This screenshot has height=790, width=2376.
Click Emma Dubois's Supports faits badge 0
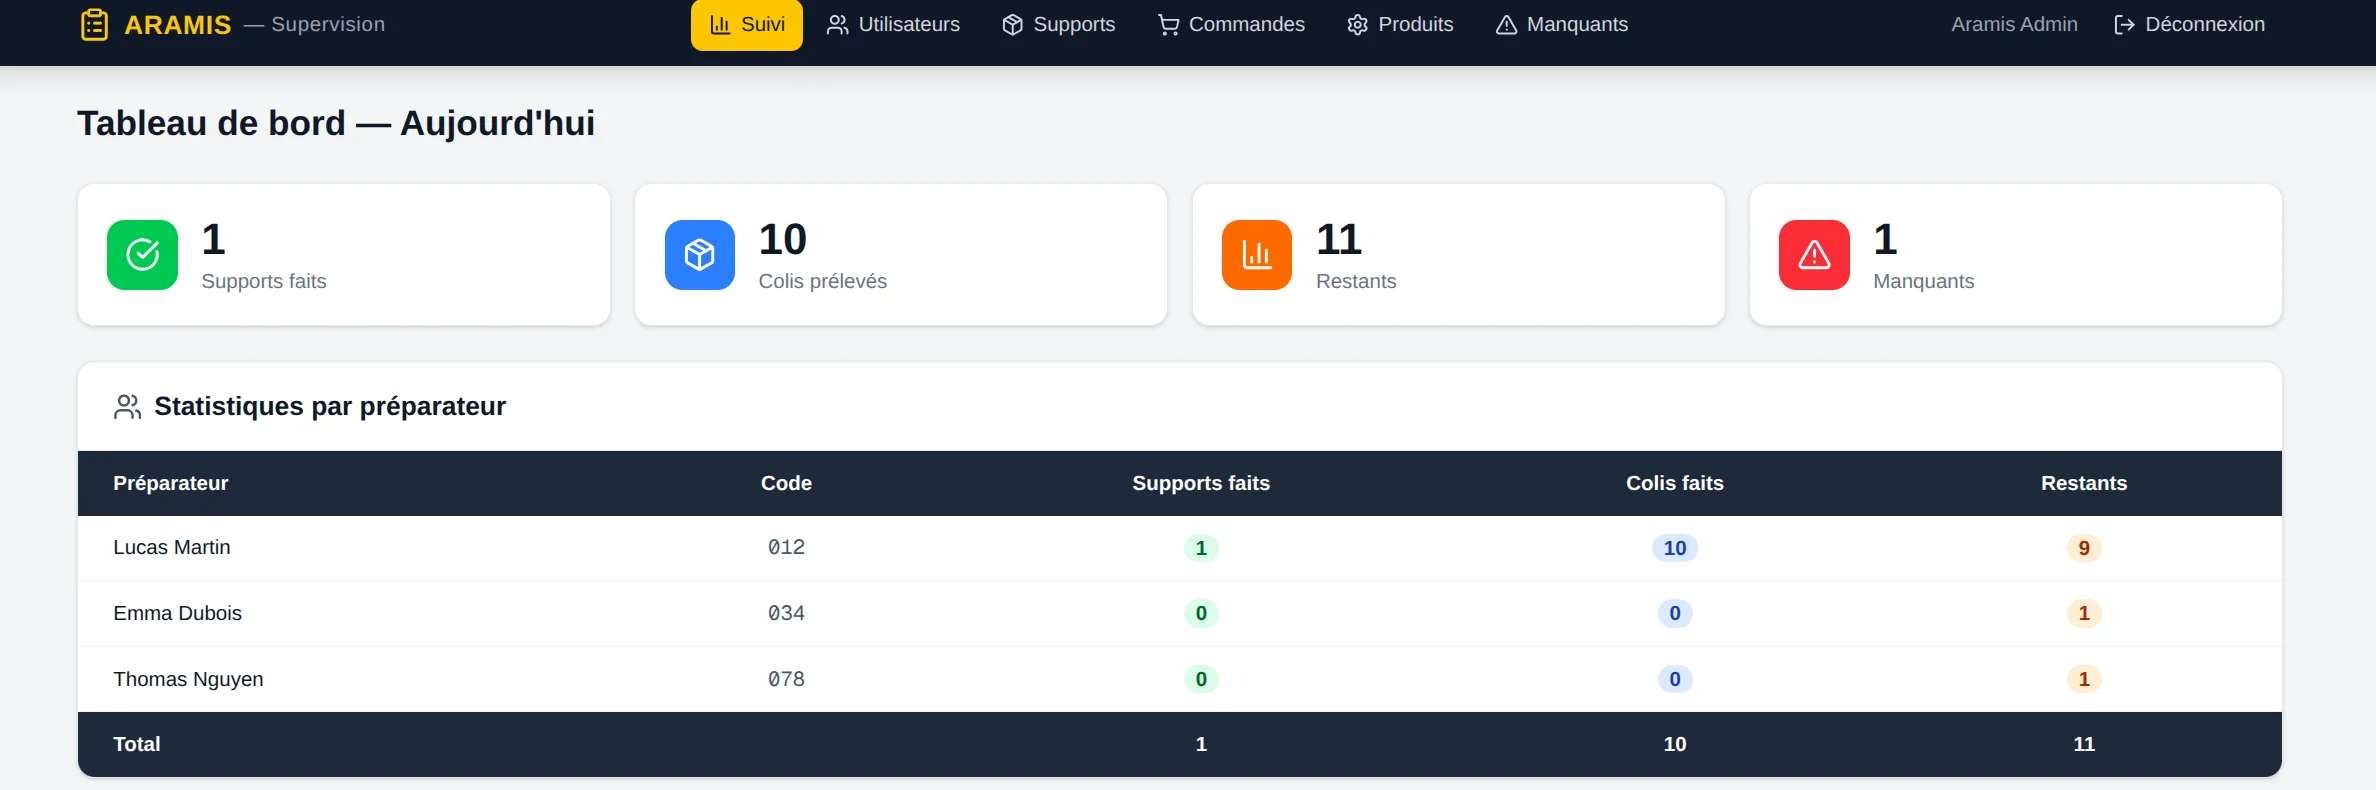pos(1201,613)
